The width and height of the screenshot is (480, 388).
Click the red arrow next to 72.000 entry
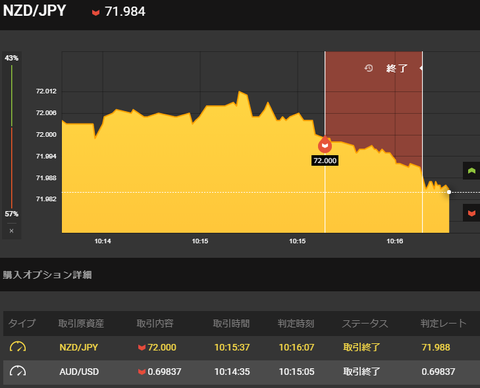tap(142, 347)
